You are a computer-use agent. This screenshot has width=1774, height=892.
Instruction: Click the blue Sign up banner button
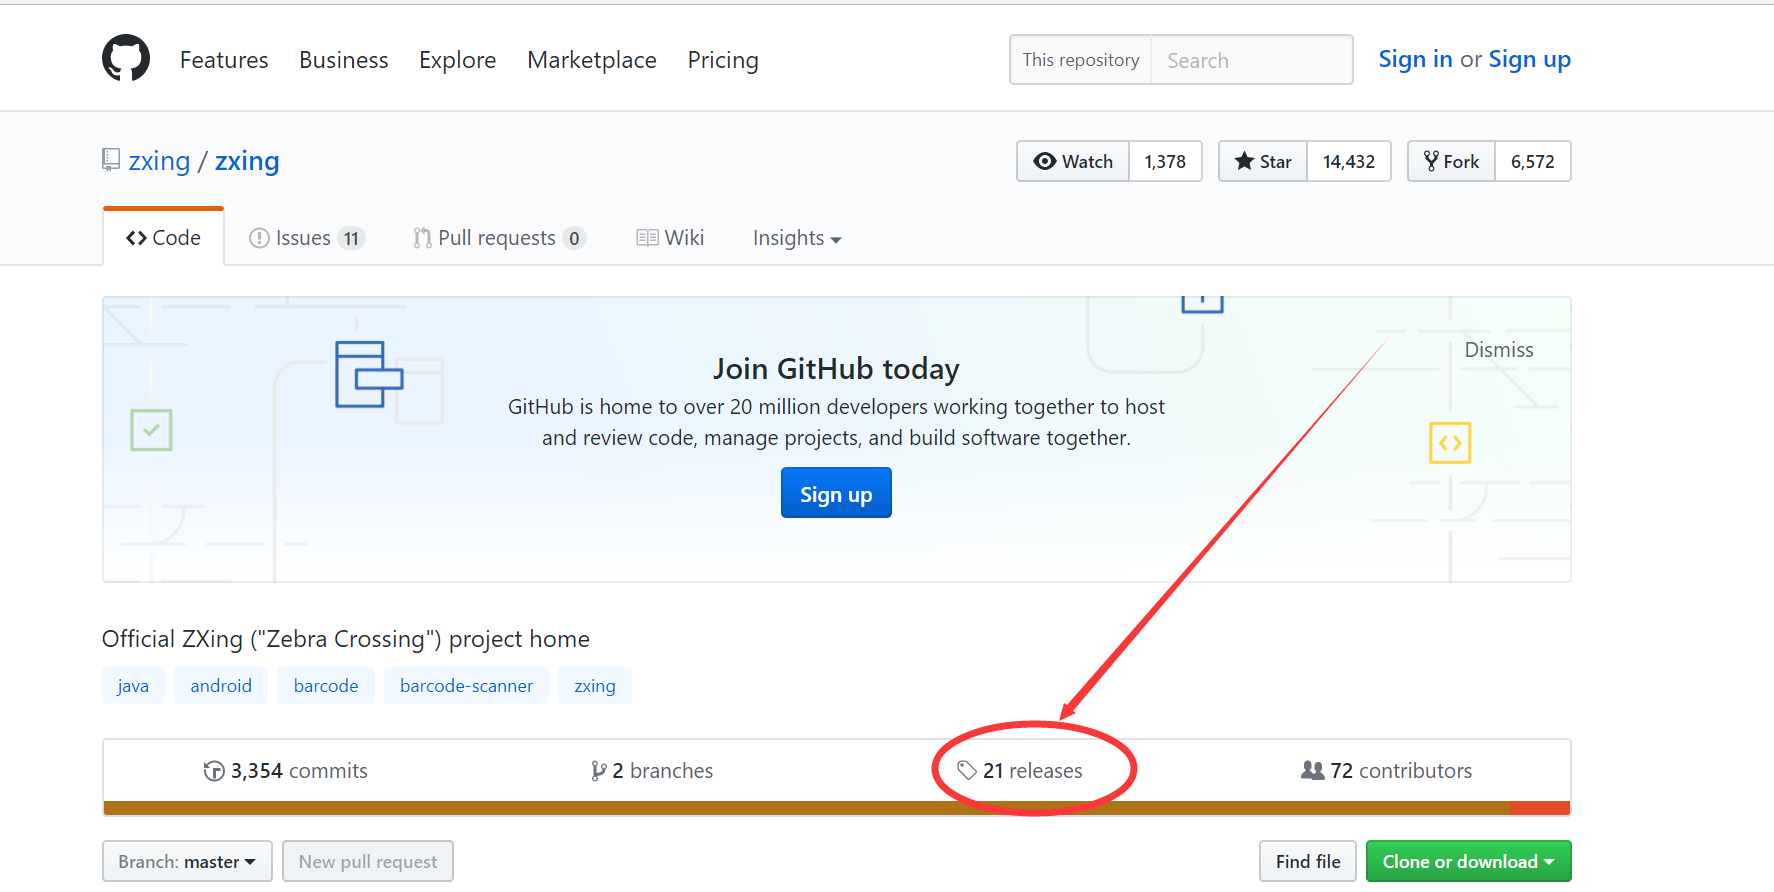[836, 493]
